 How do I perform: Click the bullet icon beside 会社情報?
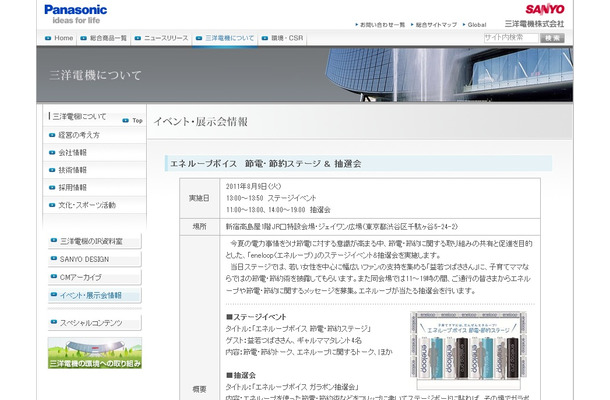52,153
